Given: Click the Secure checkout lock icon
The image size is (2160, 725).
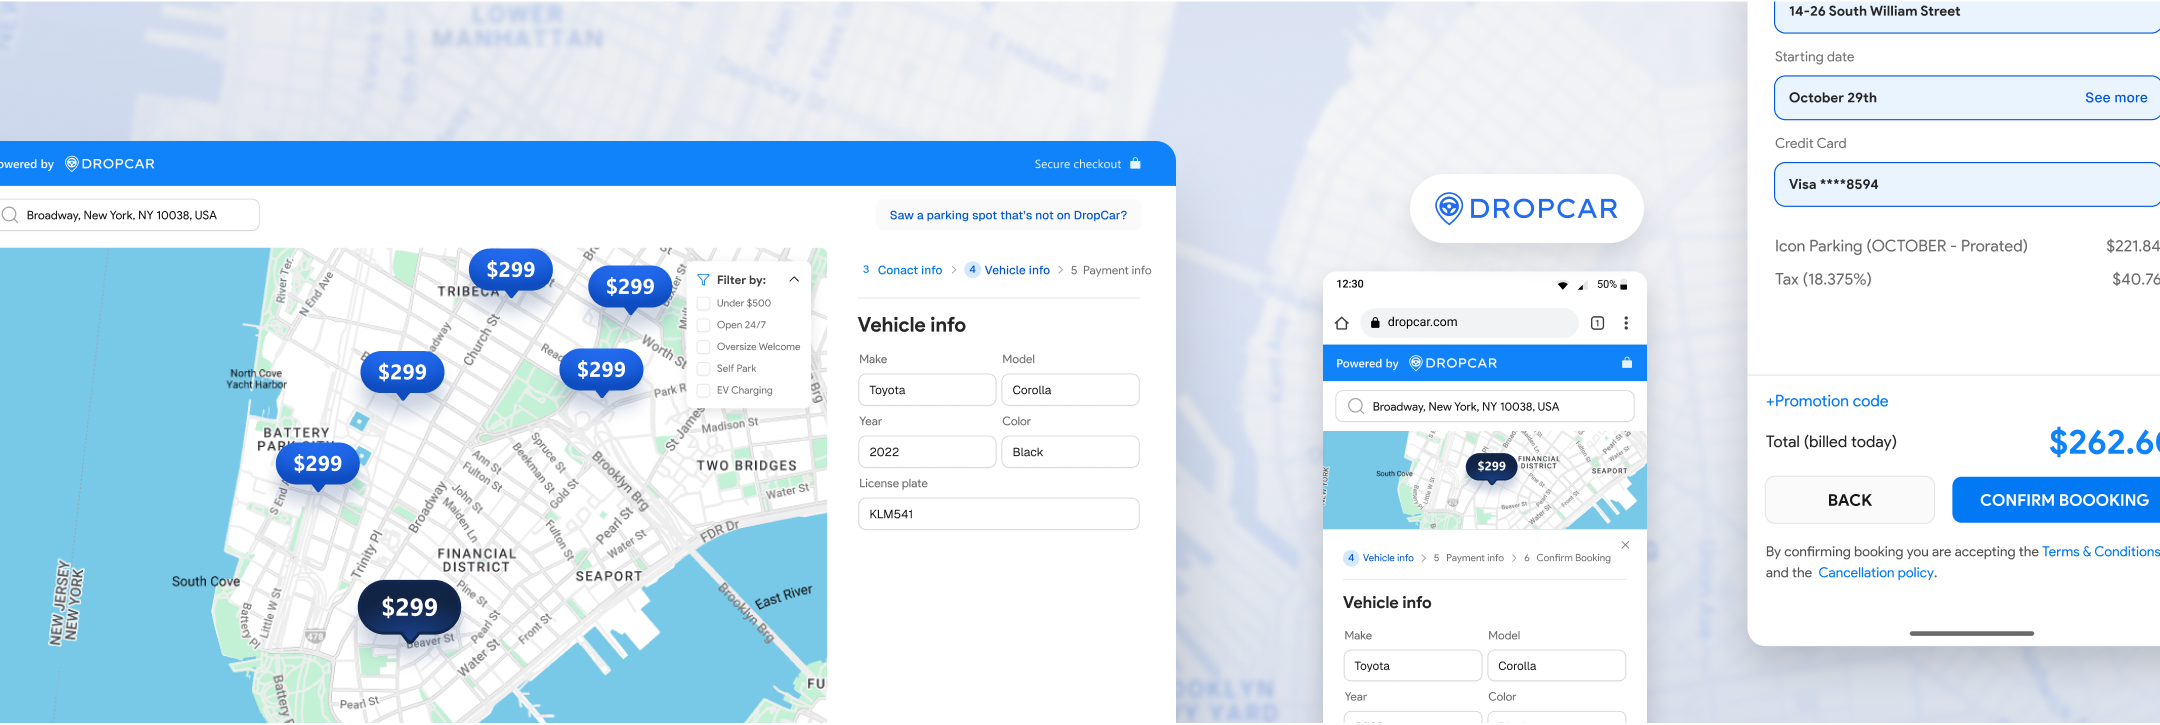Looking at the screenshot, I should pyautogui.click(x=1135, y=163).
